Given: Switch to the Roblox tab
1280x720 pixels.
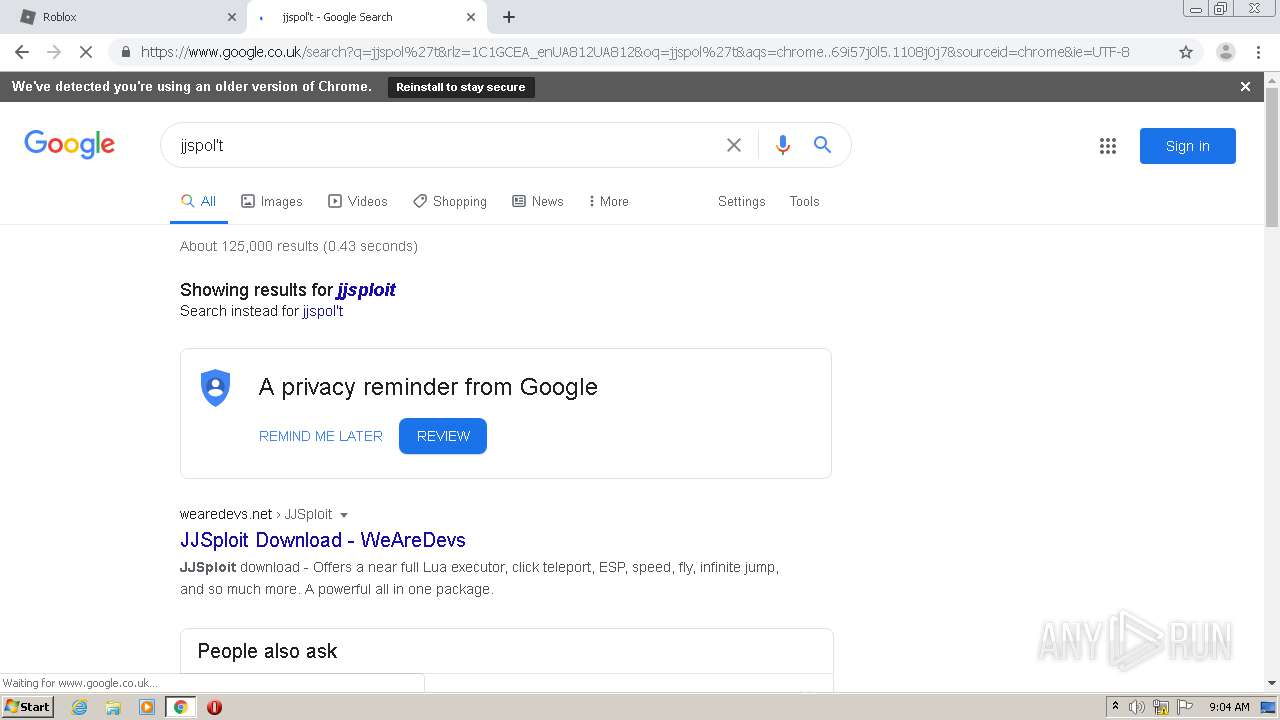Looking at the screenshot, I should [x=123, y=17].
